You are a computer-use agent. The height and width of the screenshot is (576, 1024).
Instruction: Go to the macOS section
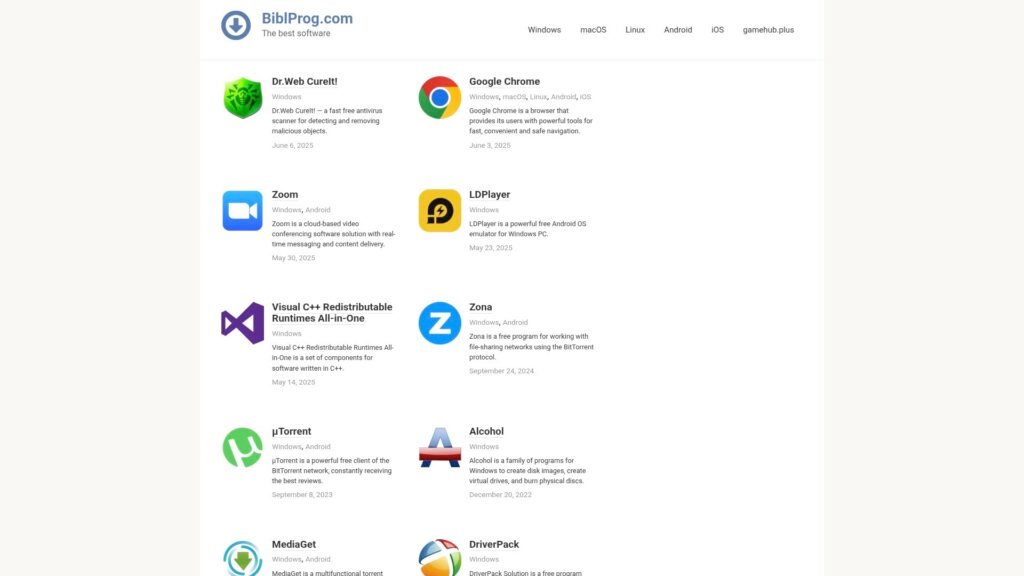(x=593, y=30)
